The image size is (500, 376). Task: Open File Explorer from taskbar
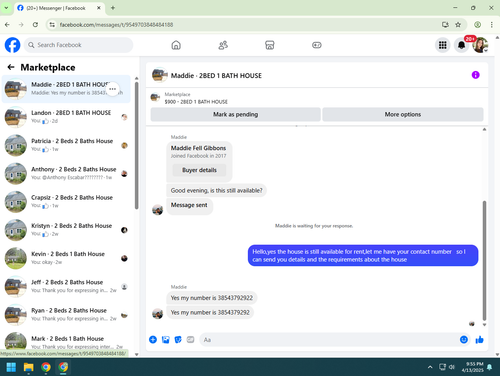29,367
